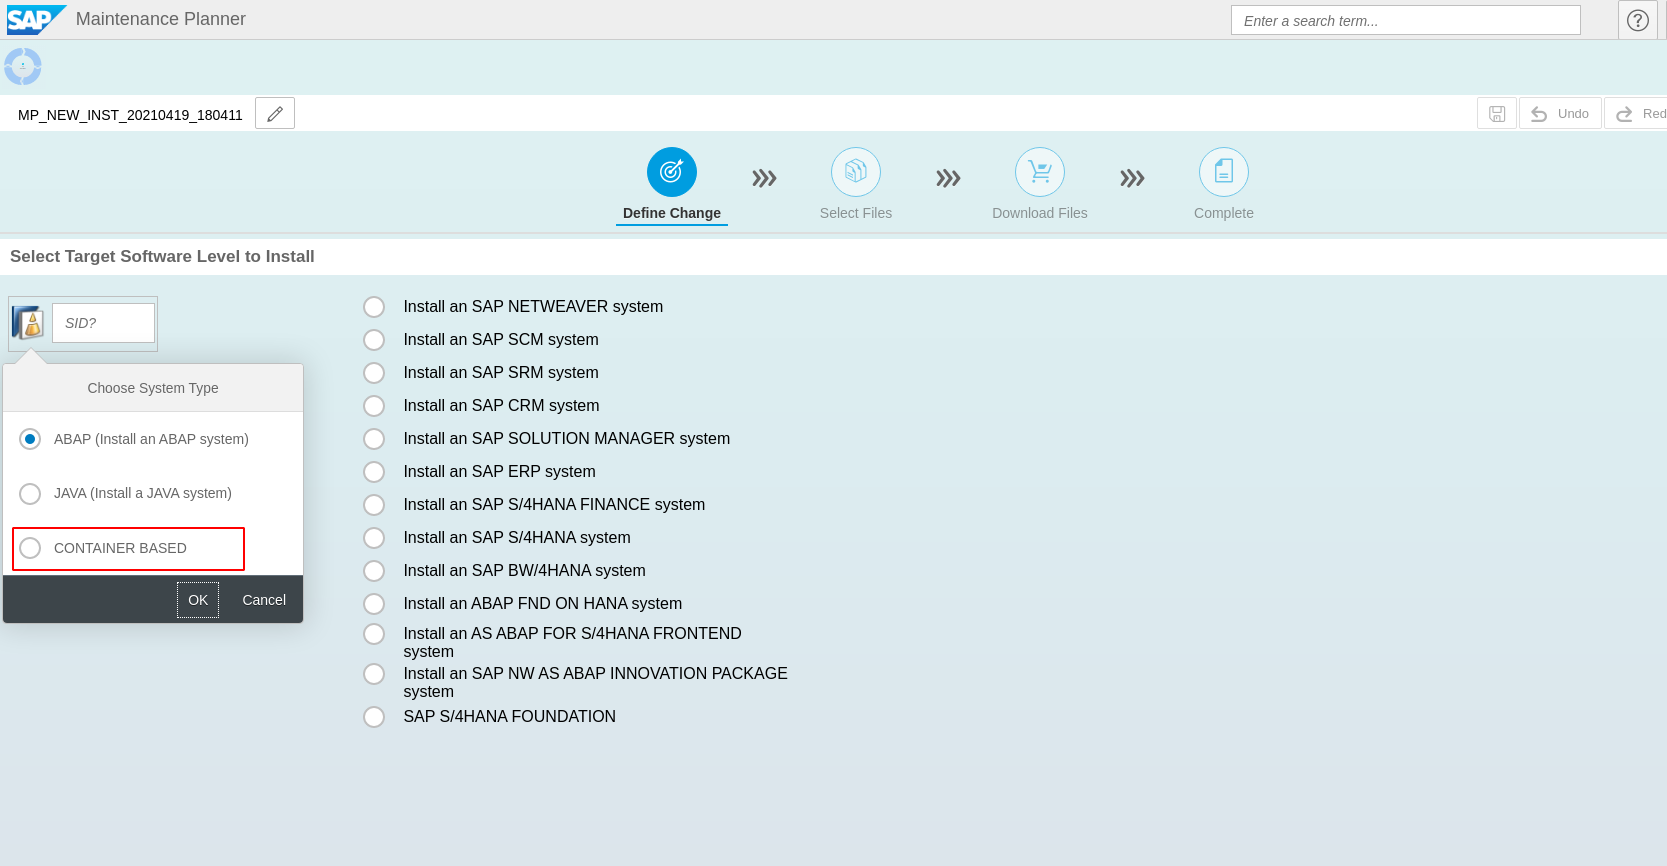Choose SAP NW AS ABAP INNOVATION PACKAGE
The image size is (1667, 866).
coord(374,674)
